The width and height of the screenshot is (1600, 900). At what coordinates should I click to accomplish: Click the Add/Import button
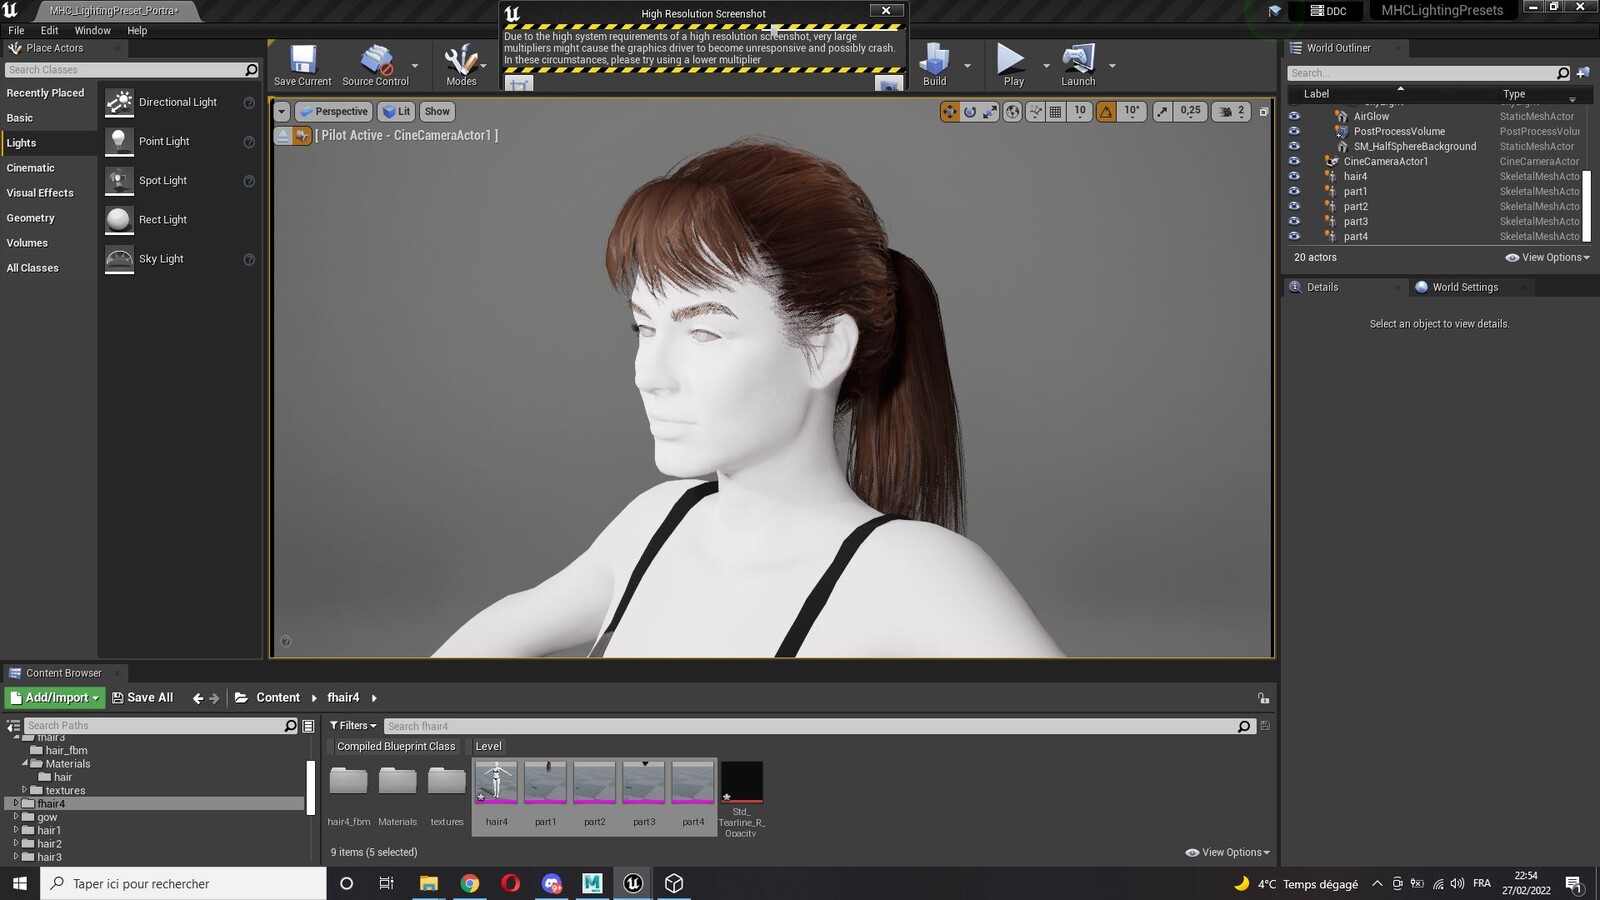pyautogui.click(x=55, y=698)
